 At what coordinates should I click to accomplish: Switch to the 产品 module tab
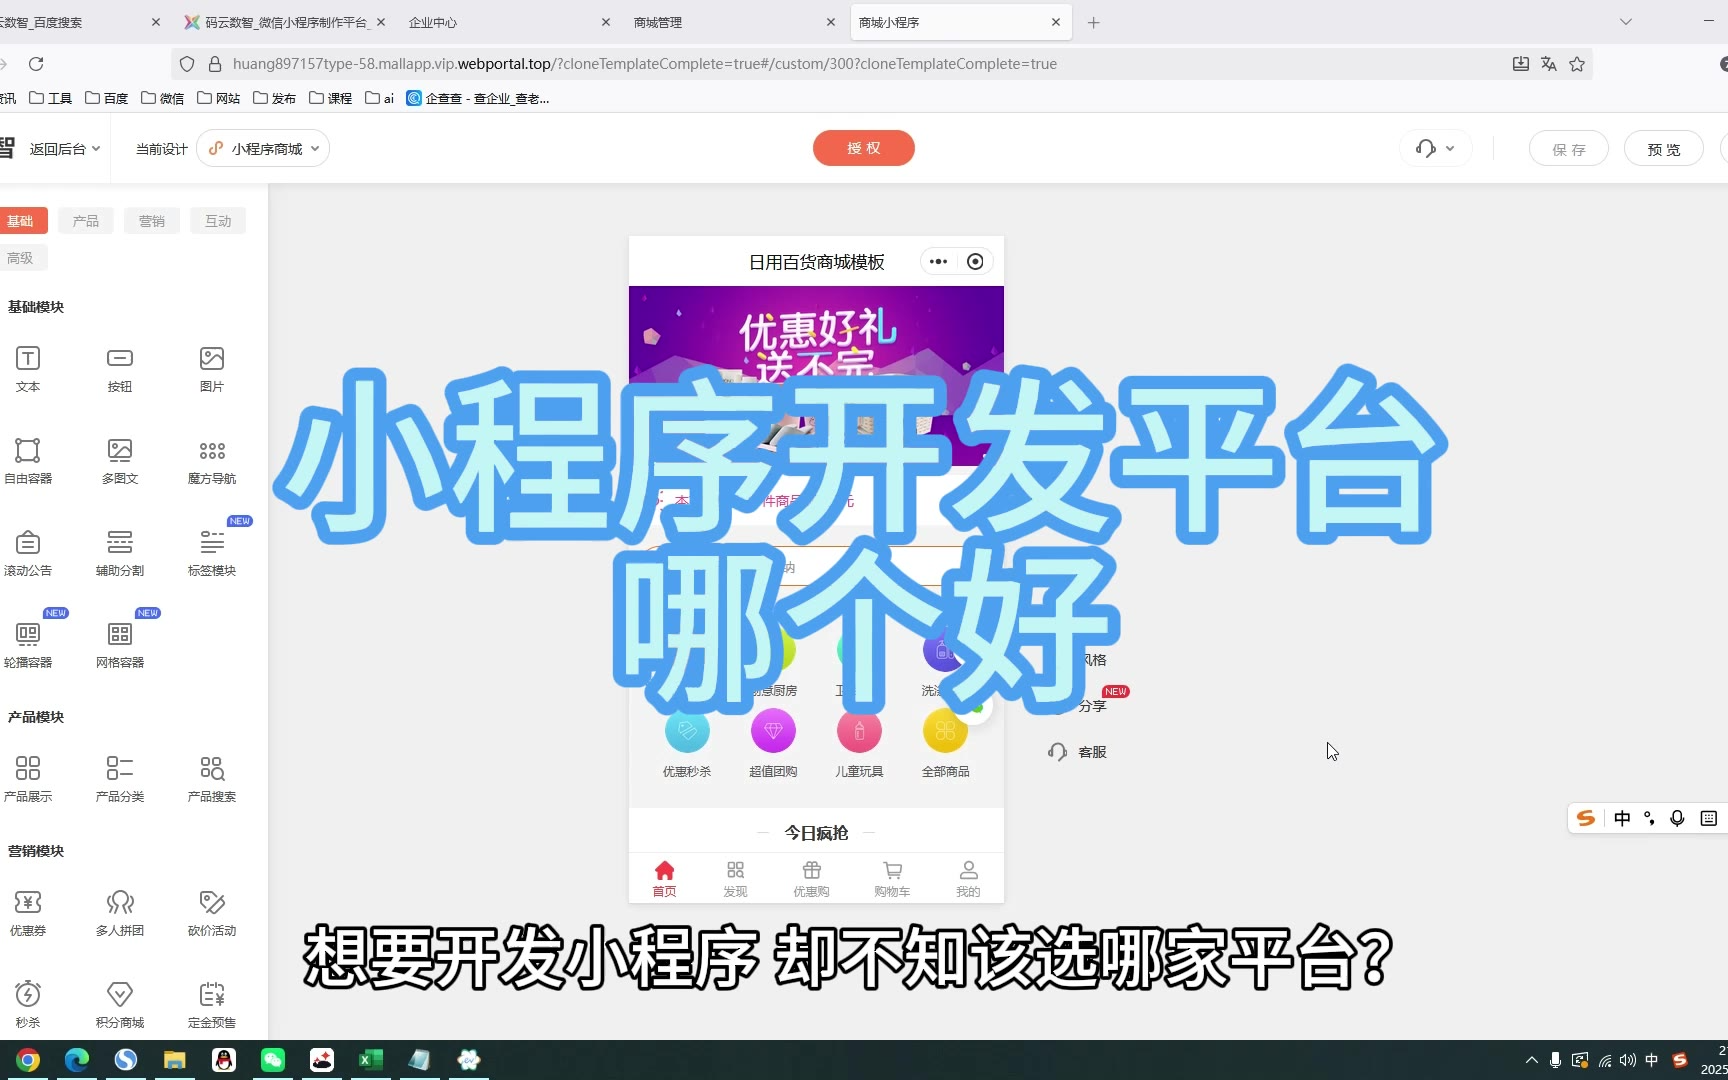(x=86, y=221)
